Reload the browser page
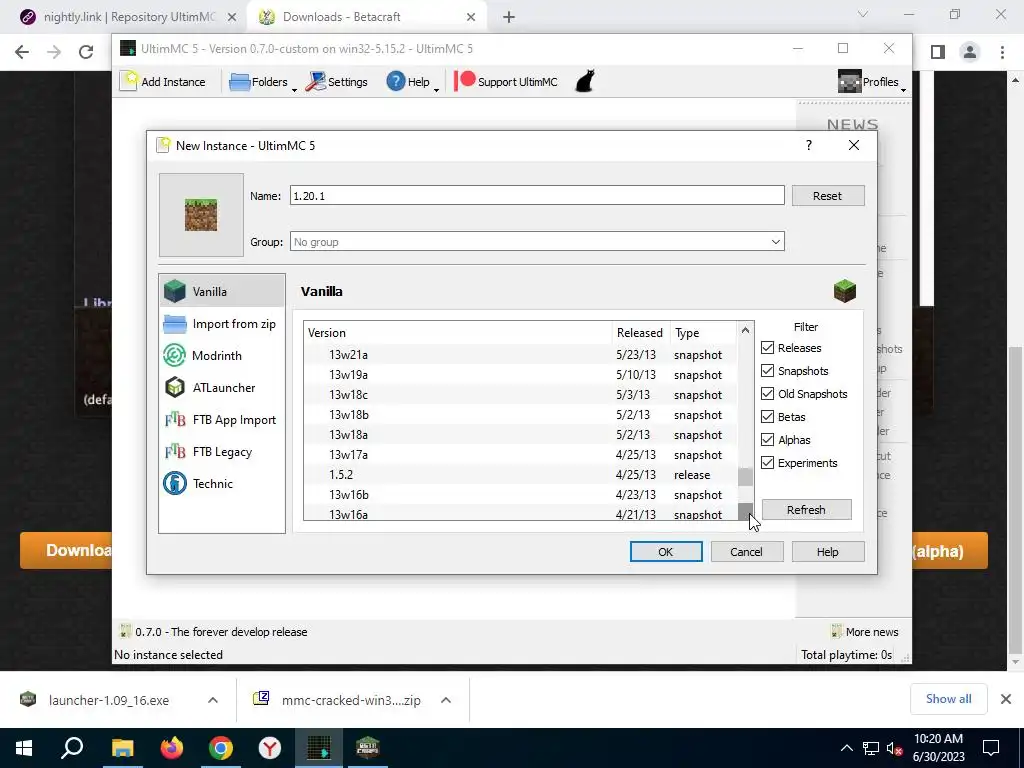The image size is (1024, 768). [86, 52]
